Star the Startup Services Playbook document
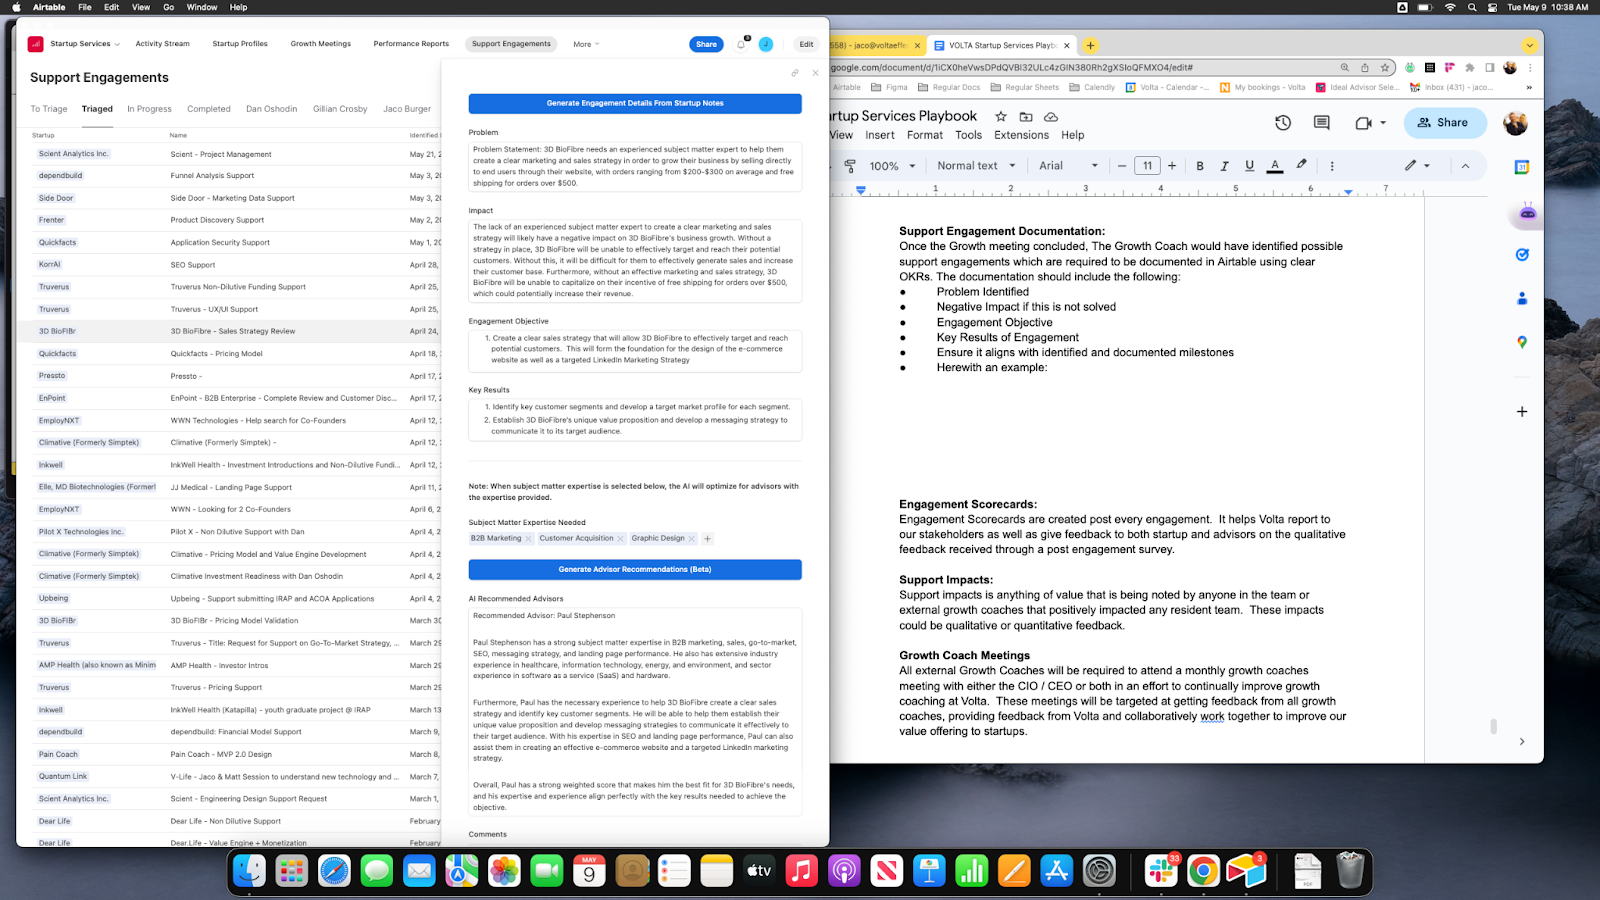Screen dimensions: 1600x900 1000,116
